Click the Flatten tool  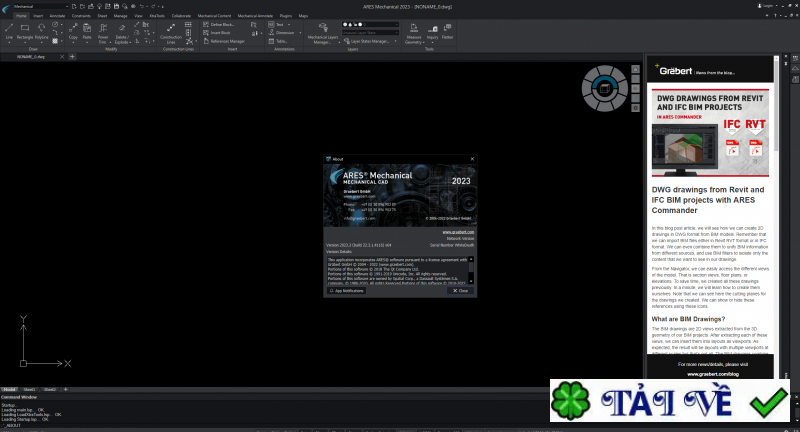[447, 31]
